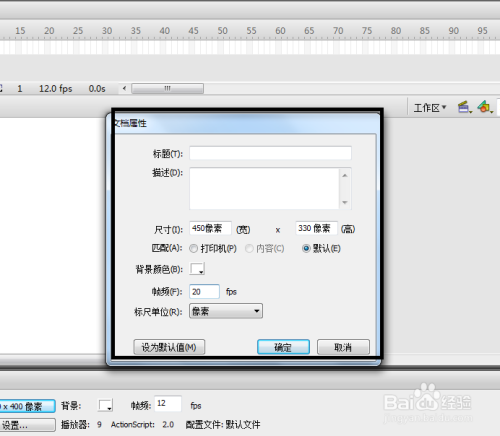Click the timeline horizontal scrollbar thumb
500x436 pixels.
[167, 89]
